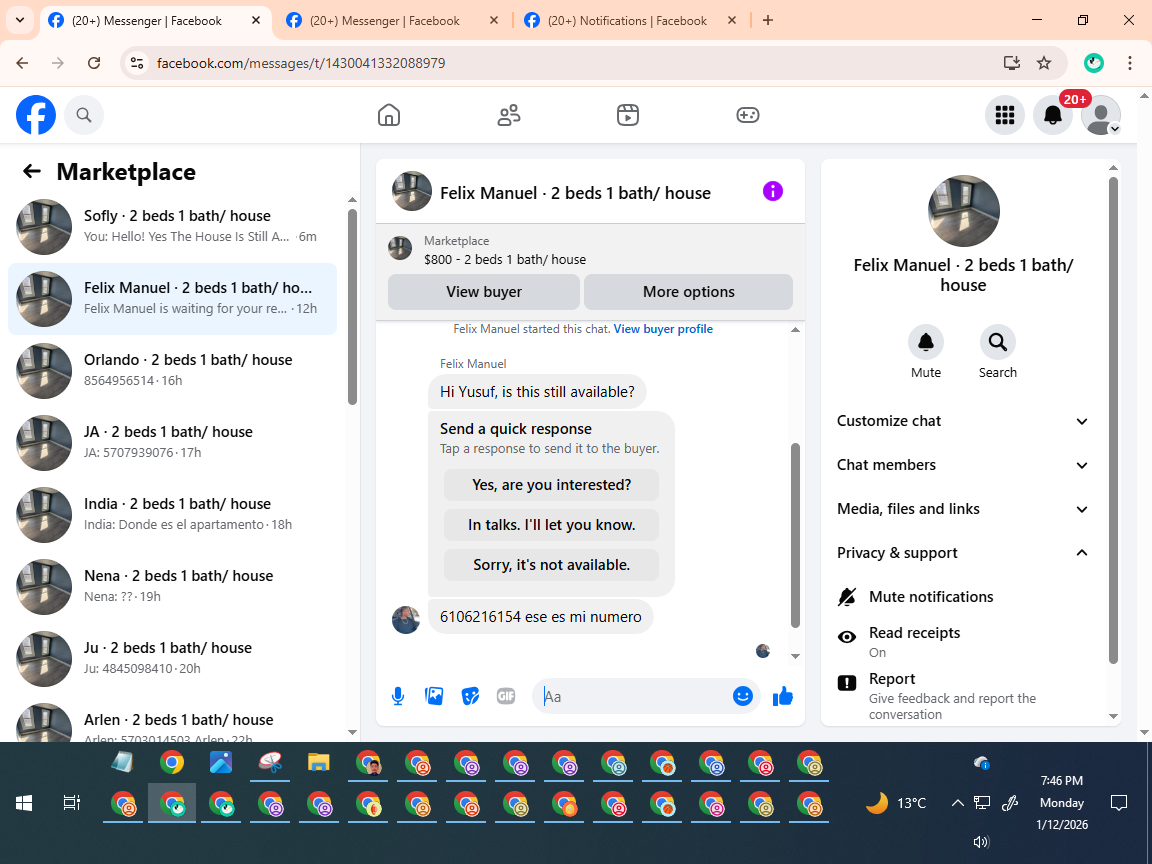Open the Gaming controller icon

pyautogui.click(x=747, y=115)
